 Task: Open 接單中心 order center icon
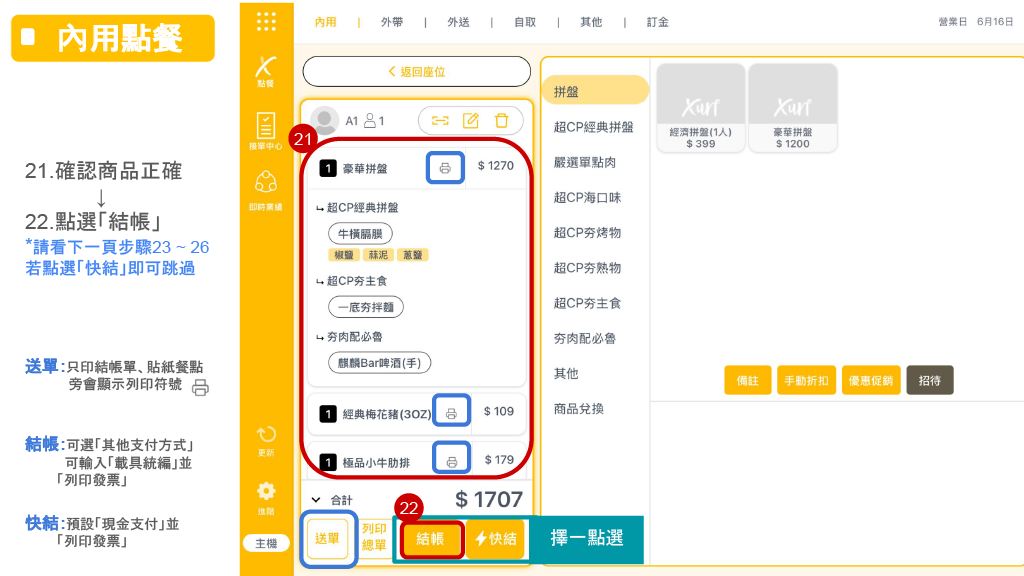pyautogui.click(x=265, y=130)
